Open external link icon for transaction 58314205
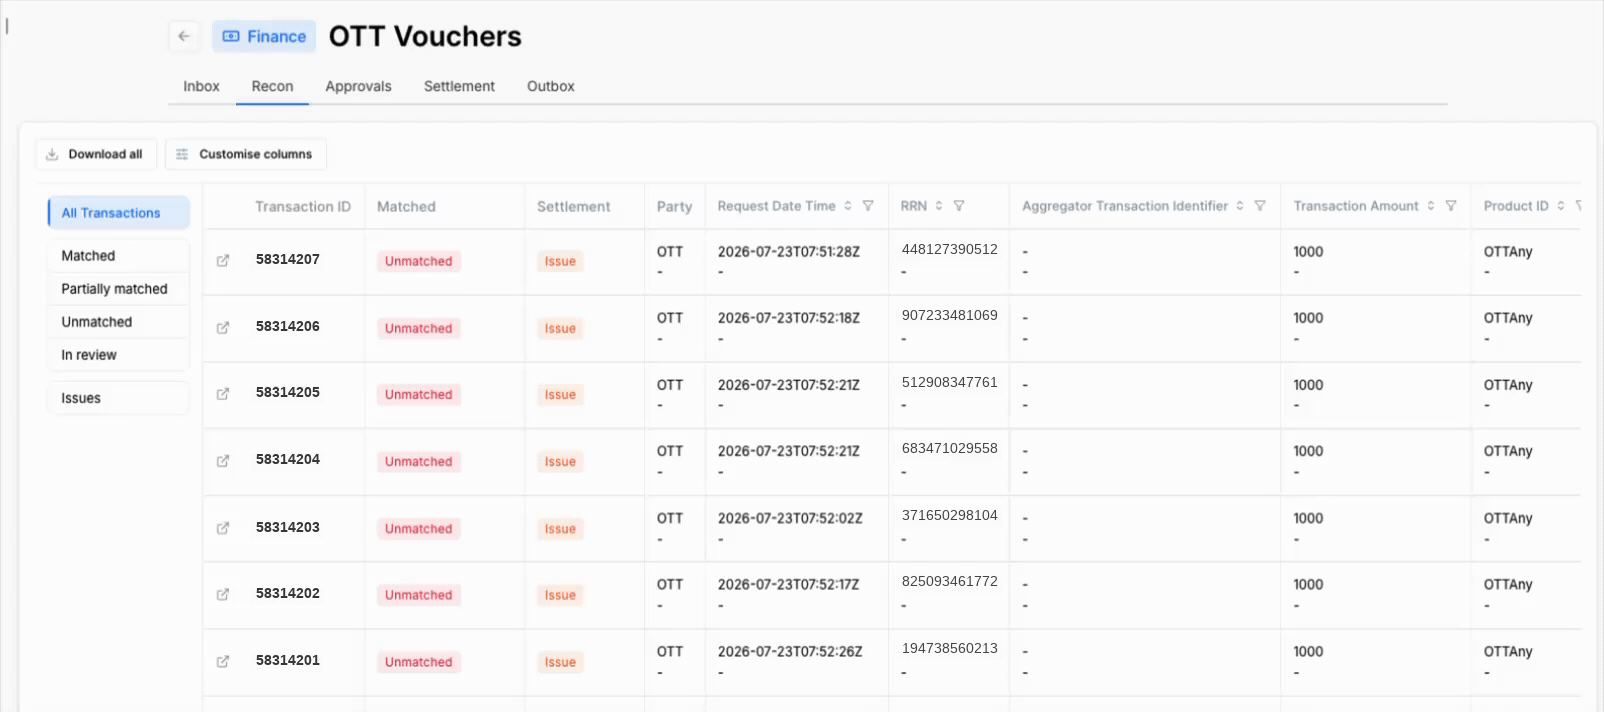The width and height of the screenshot is (1604, 712). click(223, 394)
